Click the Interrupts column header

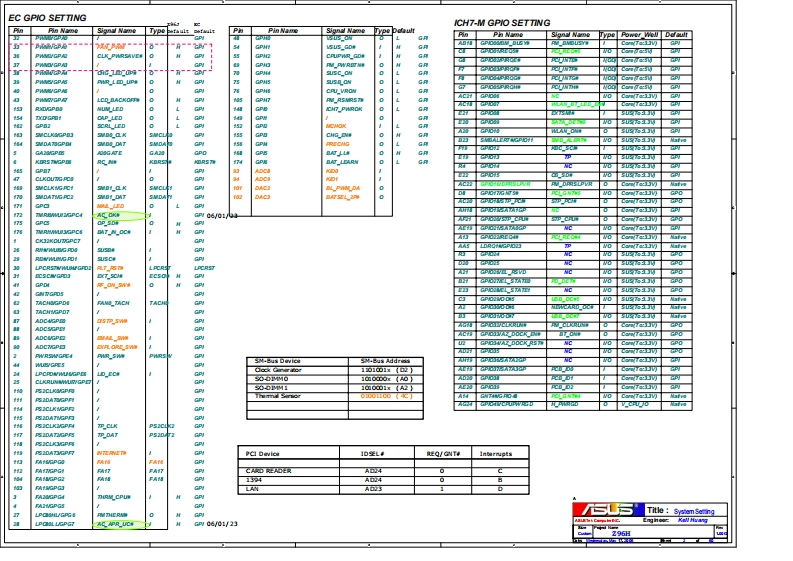coord(496,454)
